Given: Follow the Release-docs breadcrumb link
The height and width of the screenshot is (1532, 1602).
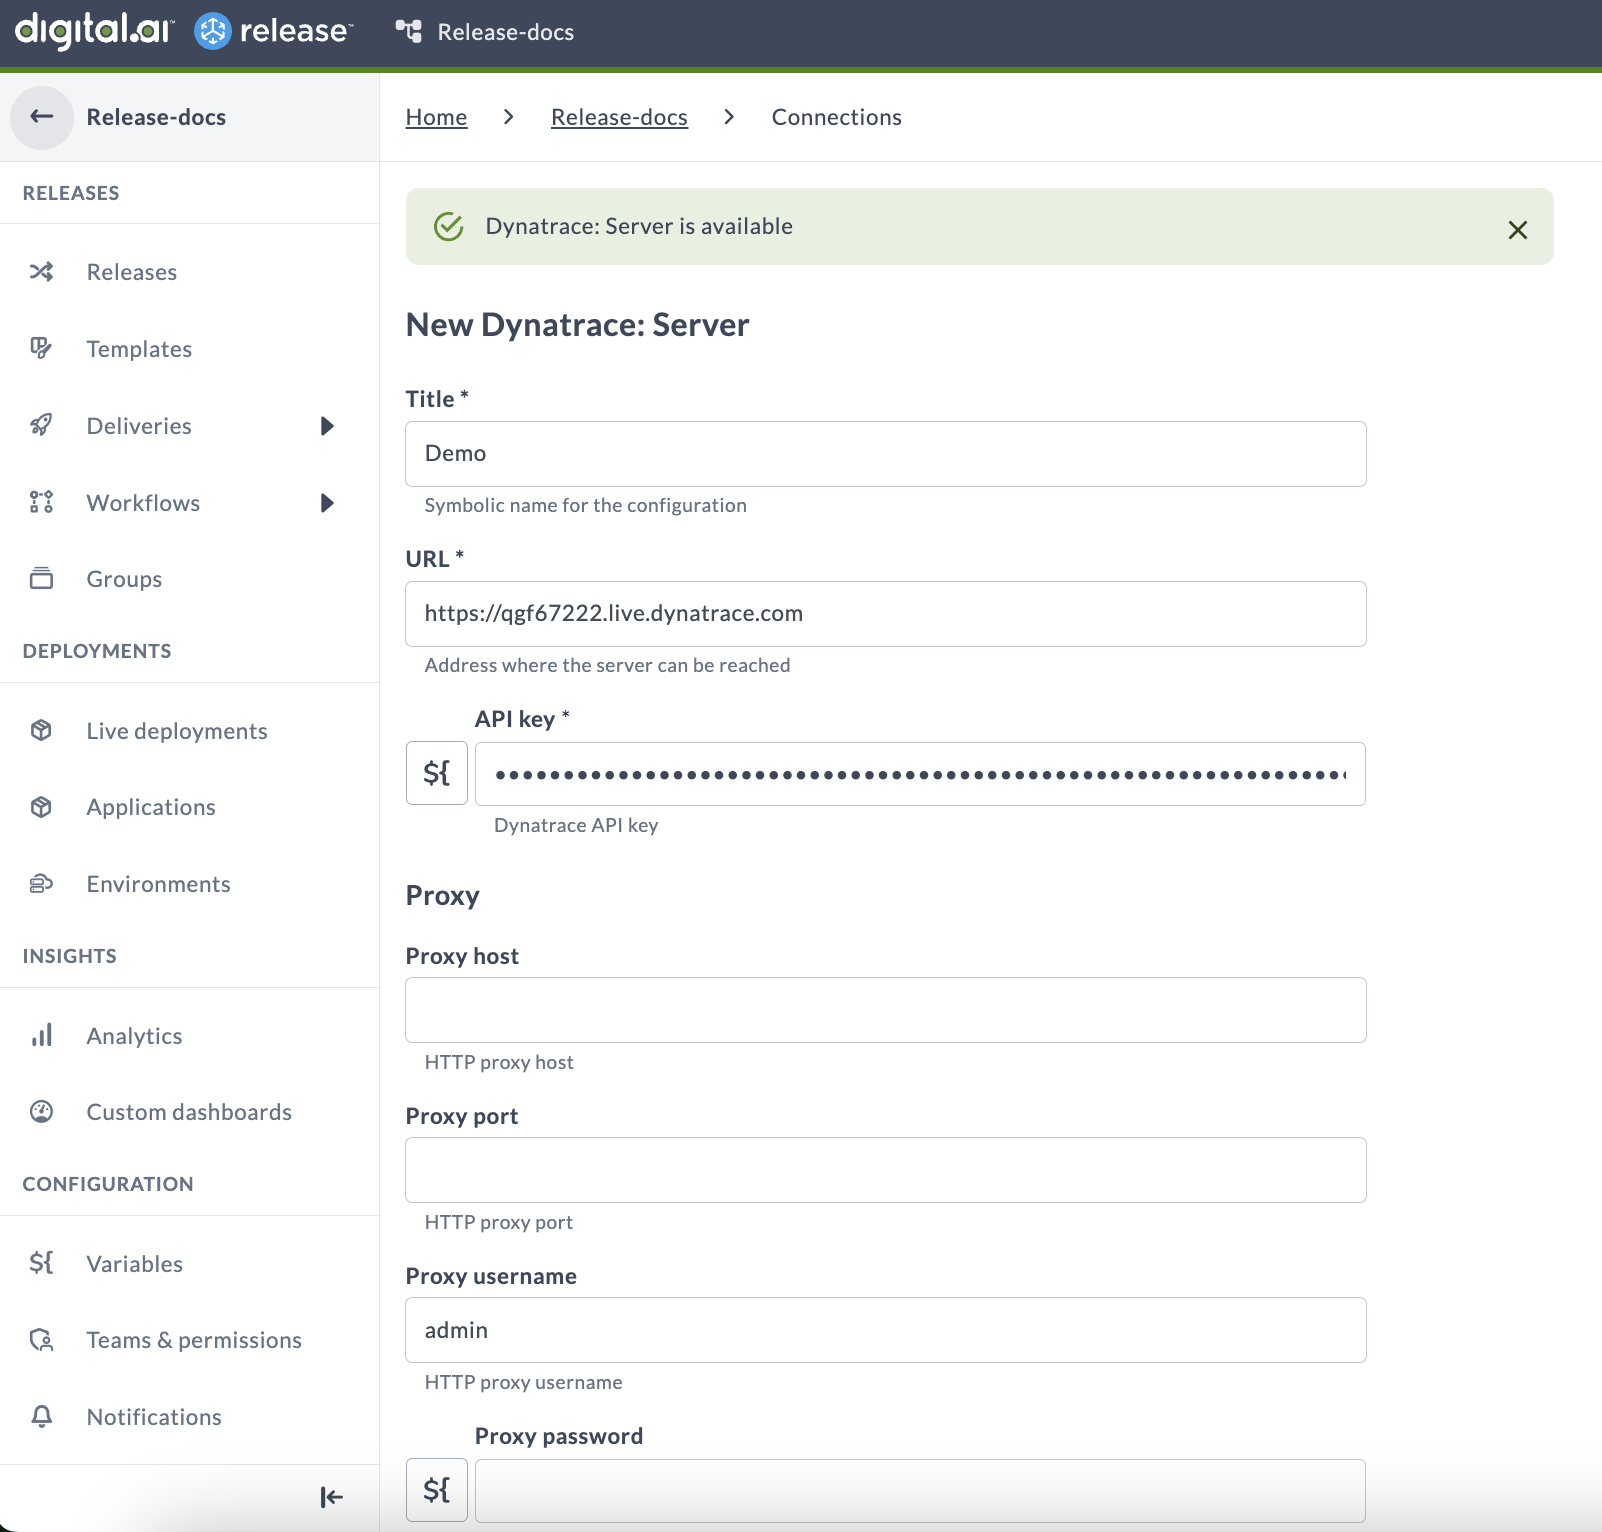Looking at the screenshot, I should [x=619, y=117].
